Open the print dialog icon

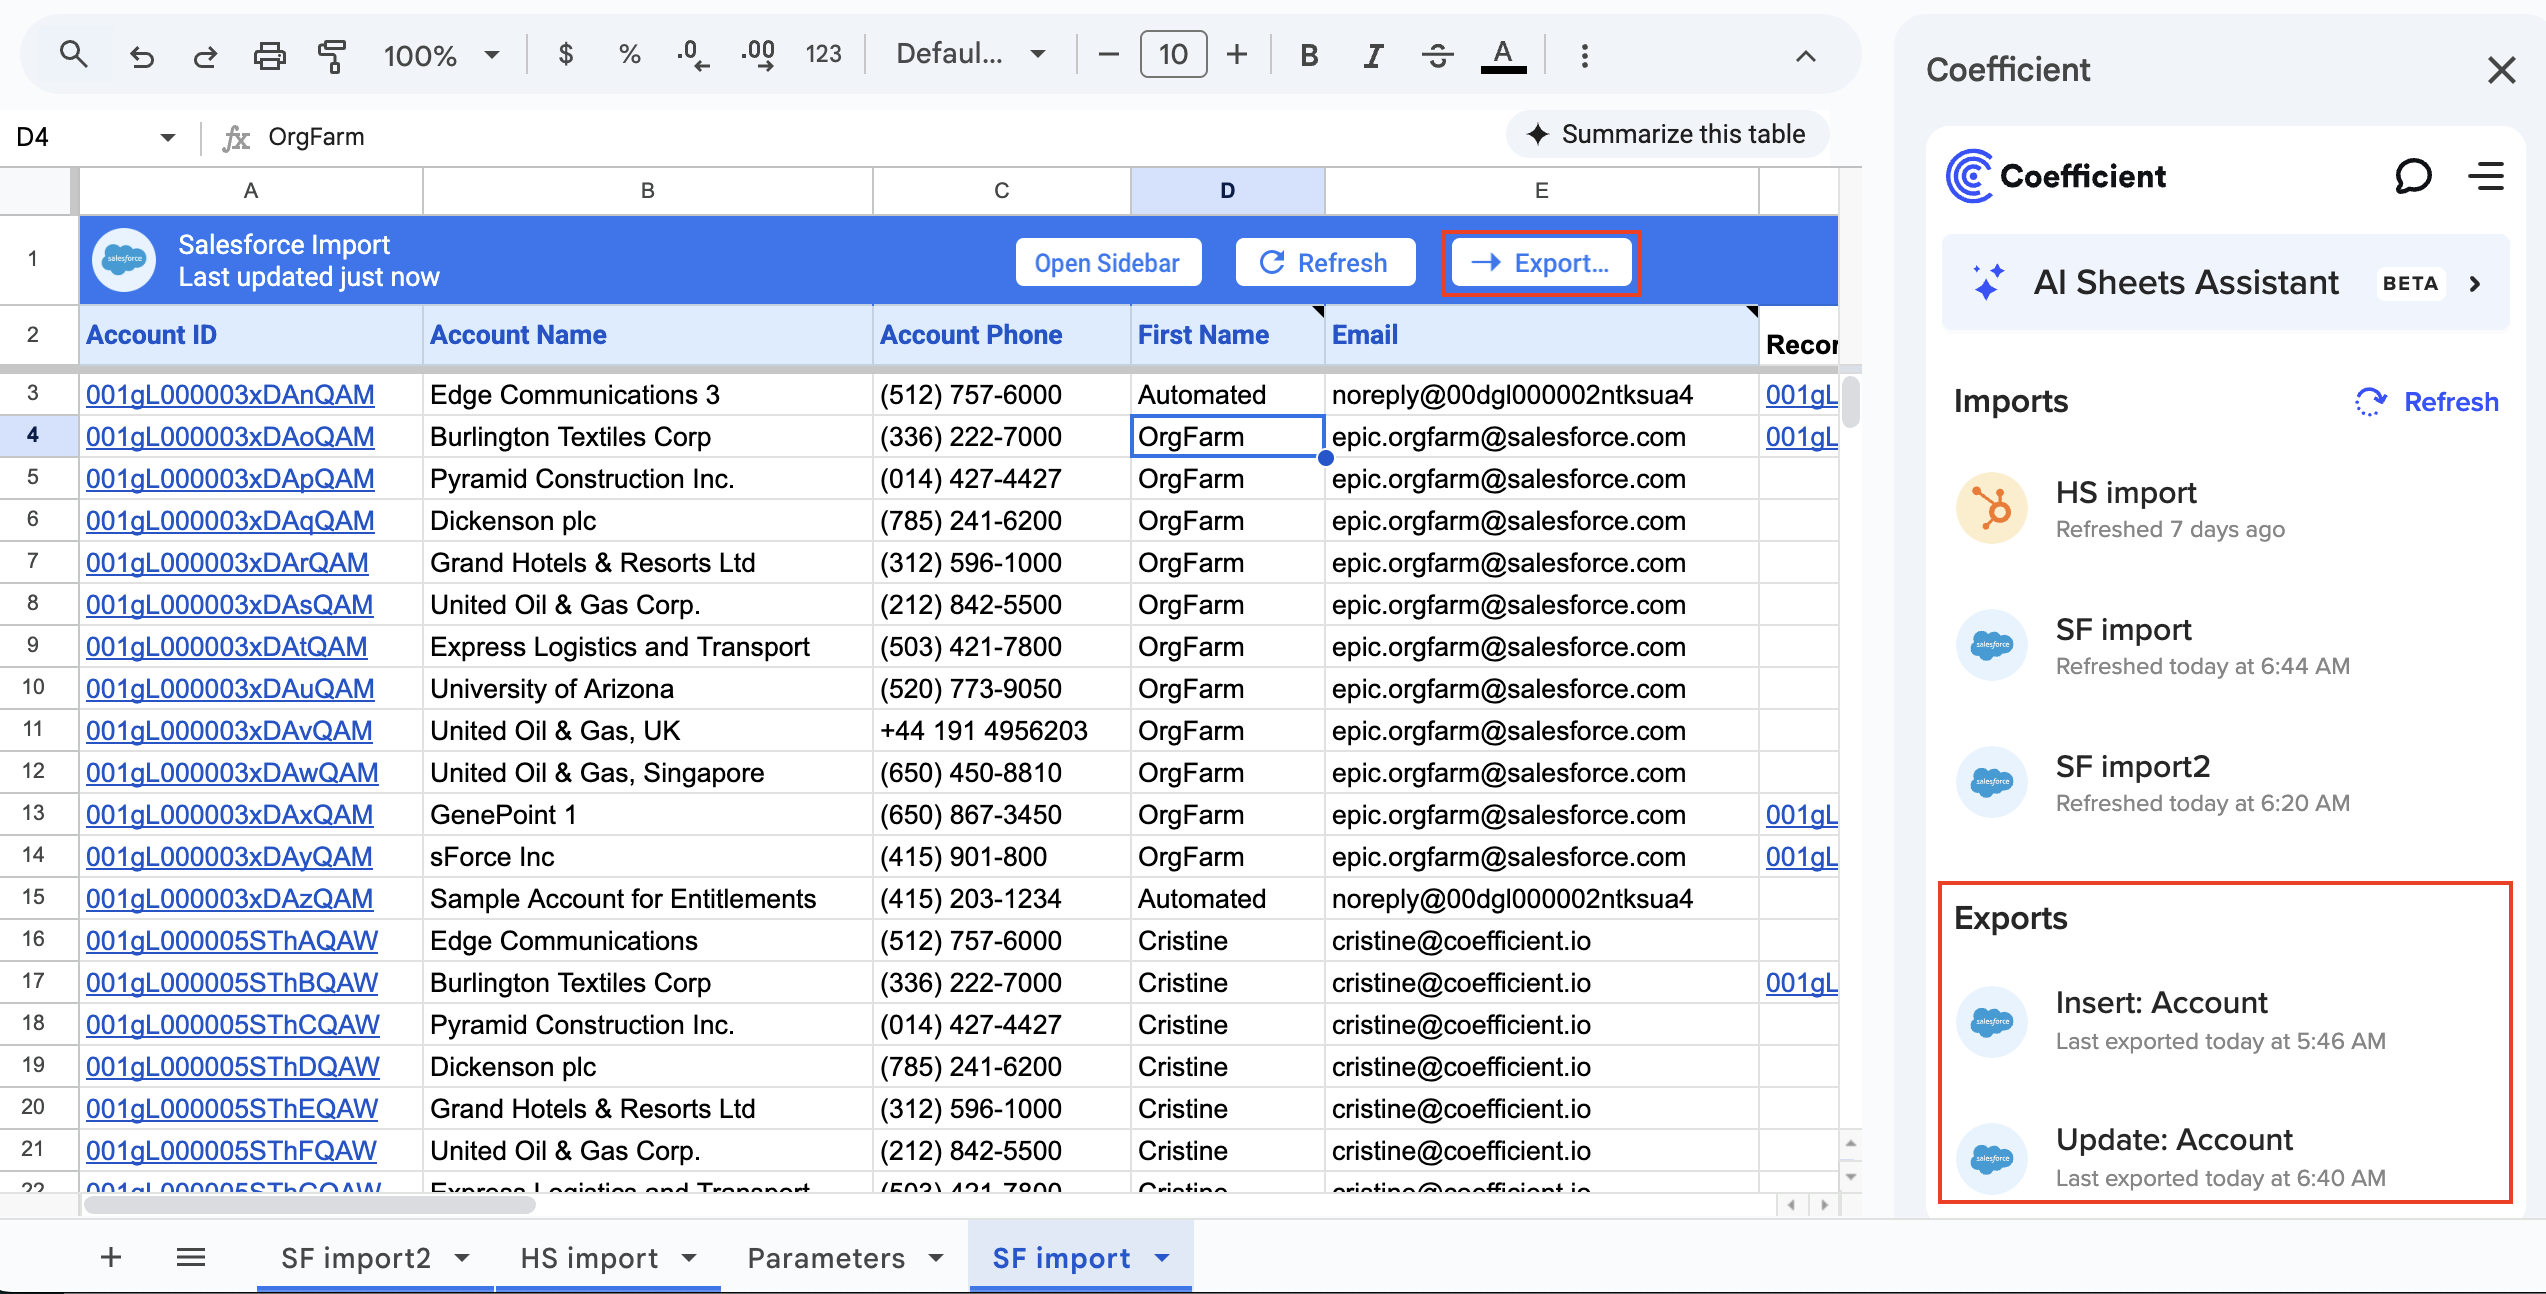click(x=269, y=55)
